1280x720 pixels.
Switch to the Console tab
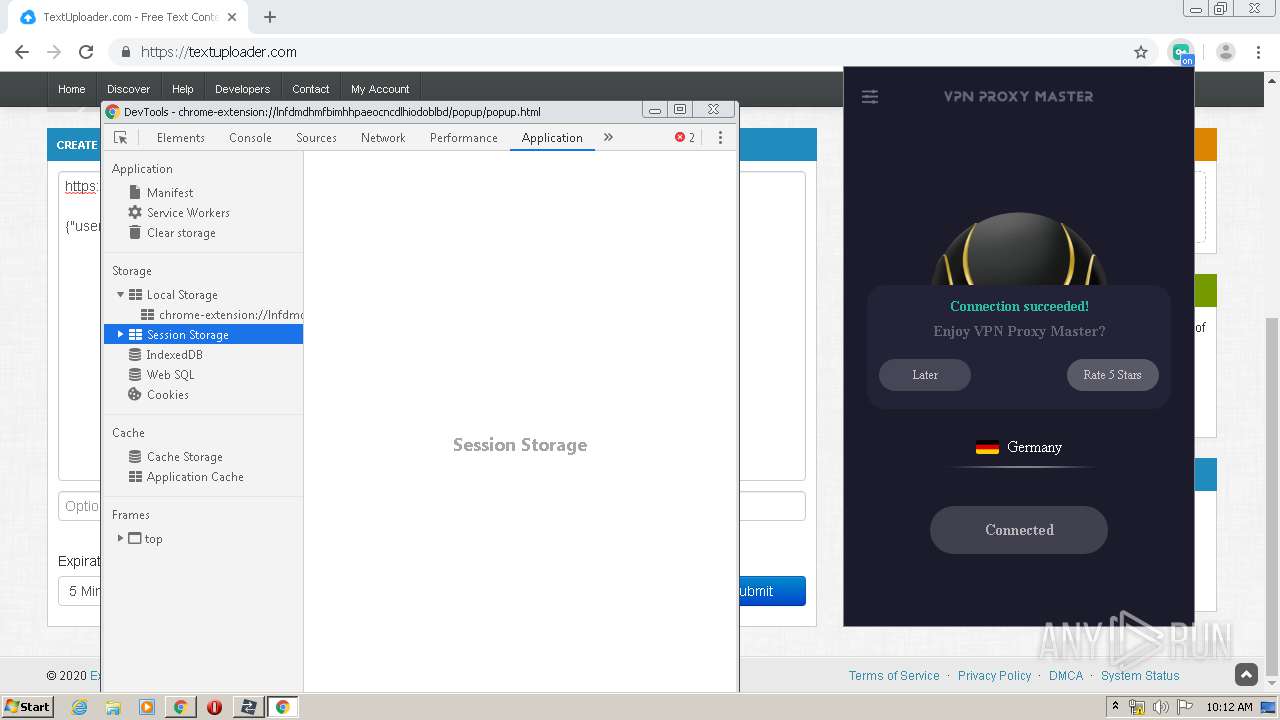tap(250, 138)
